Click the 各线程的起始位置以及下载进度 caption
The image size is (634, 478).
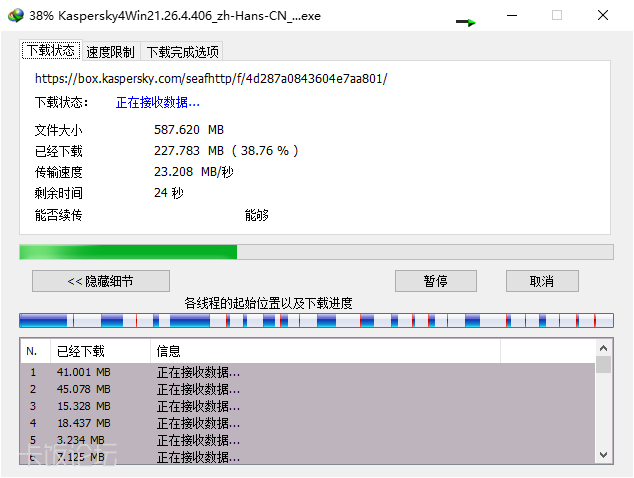tap(268, 303)
